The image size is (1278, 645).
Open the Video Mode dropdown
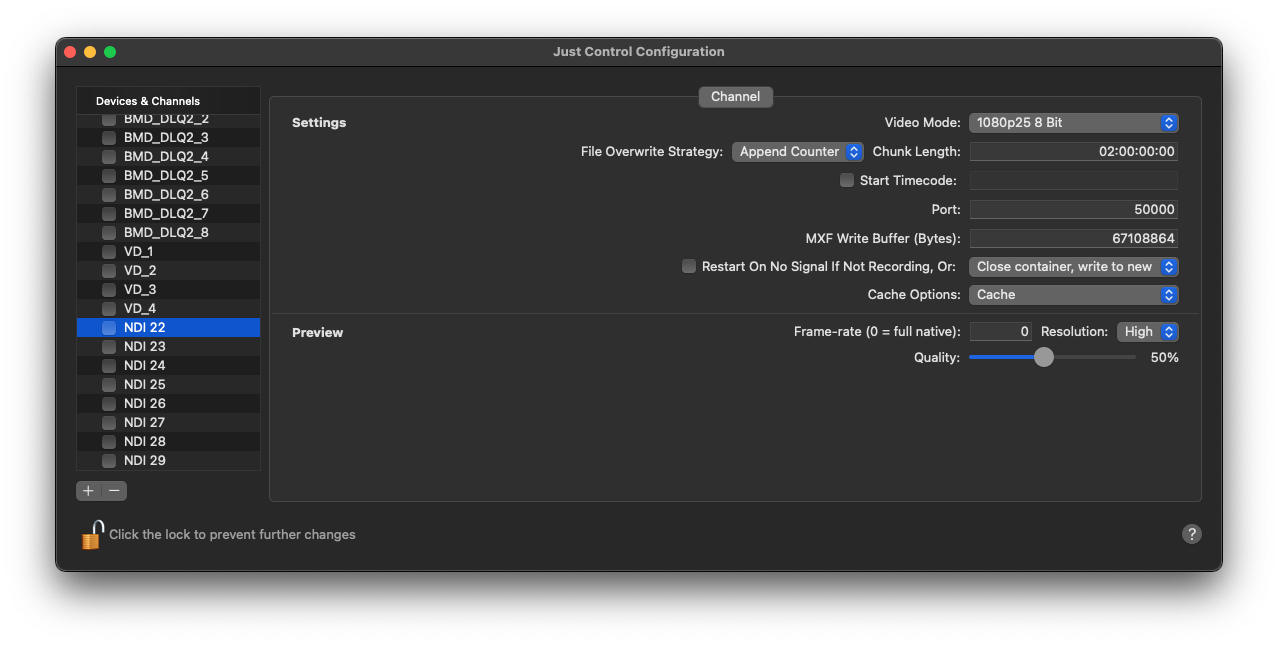1074,123
